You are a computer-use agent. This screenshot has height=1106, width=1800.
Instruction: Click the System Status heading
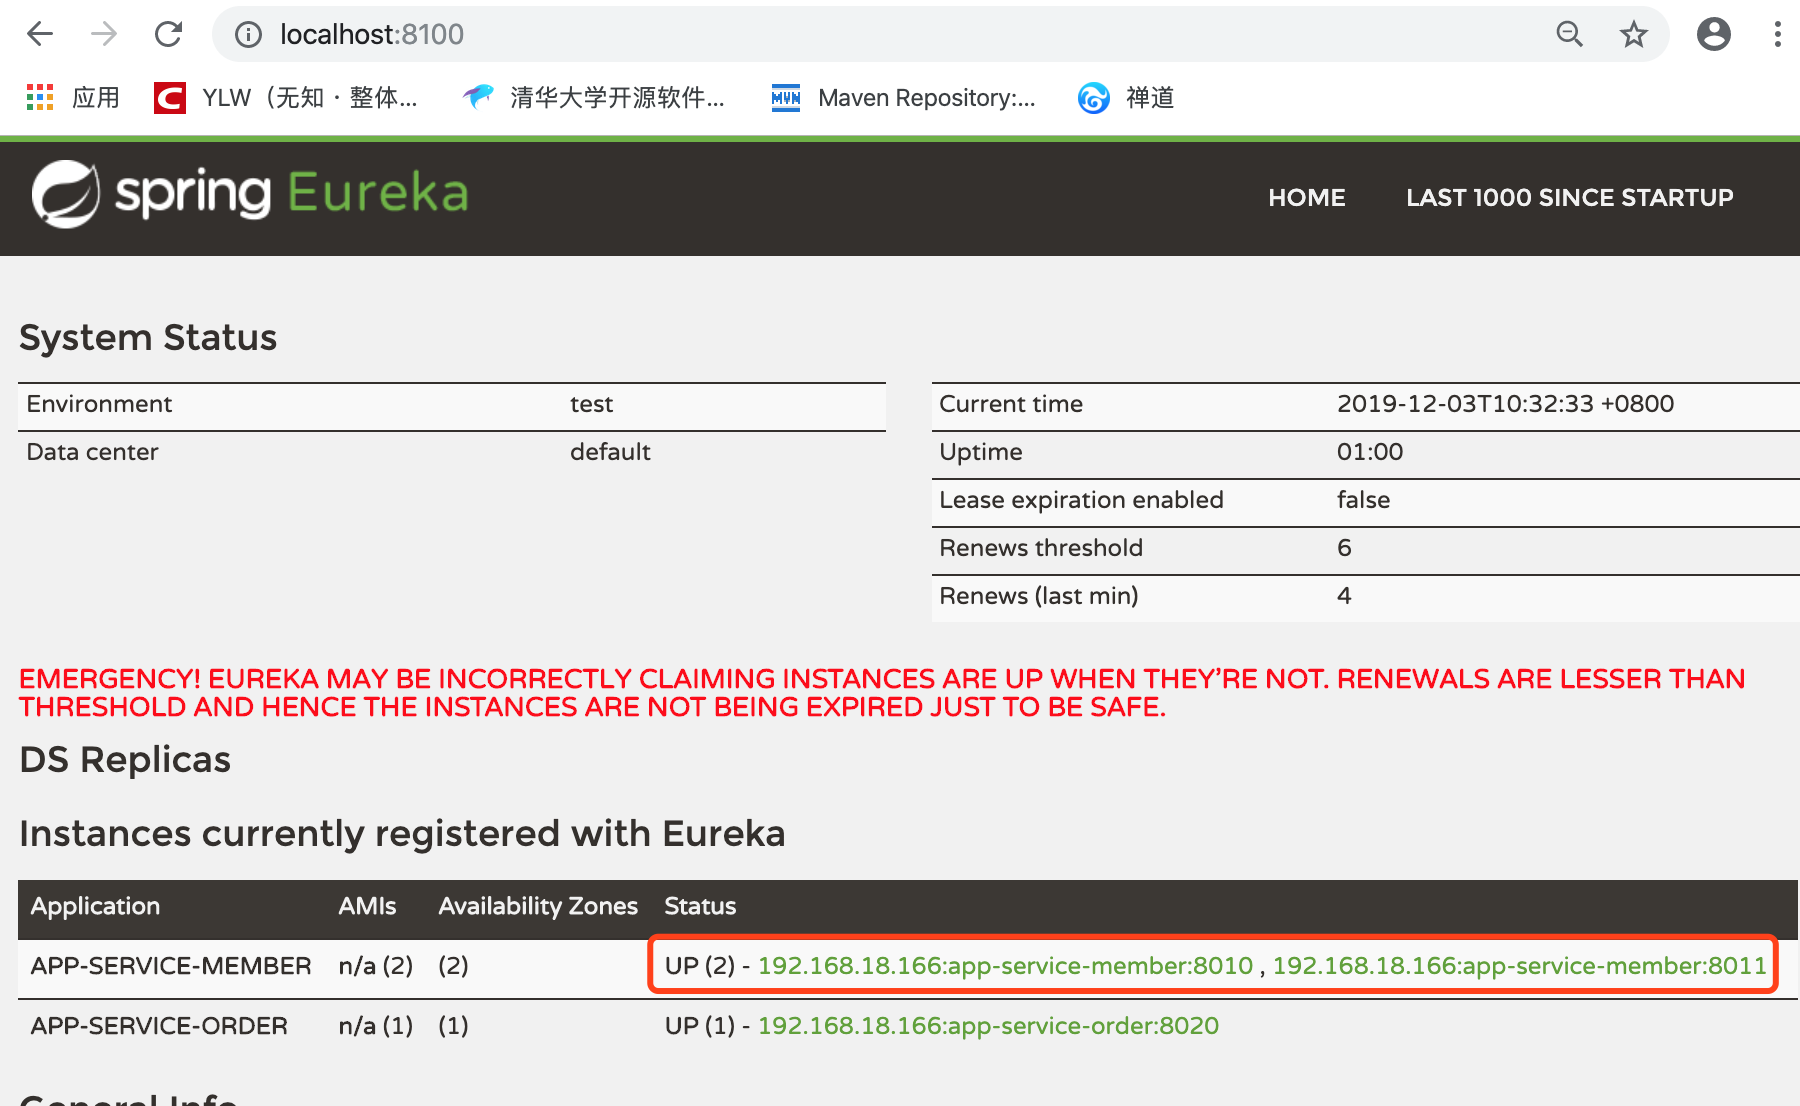click(148, 337)
